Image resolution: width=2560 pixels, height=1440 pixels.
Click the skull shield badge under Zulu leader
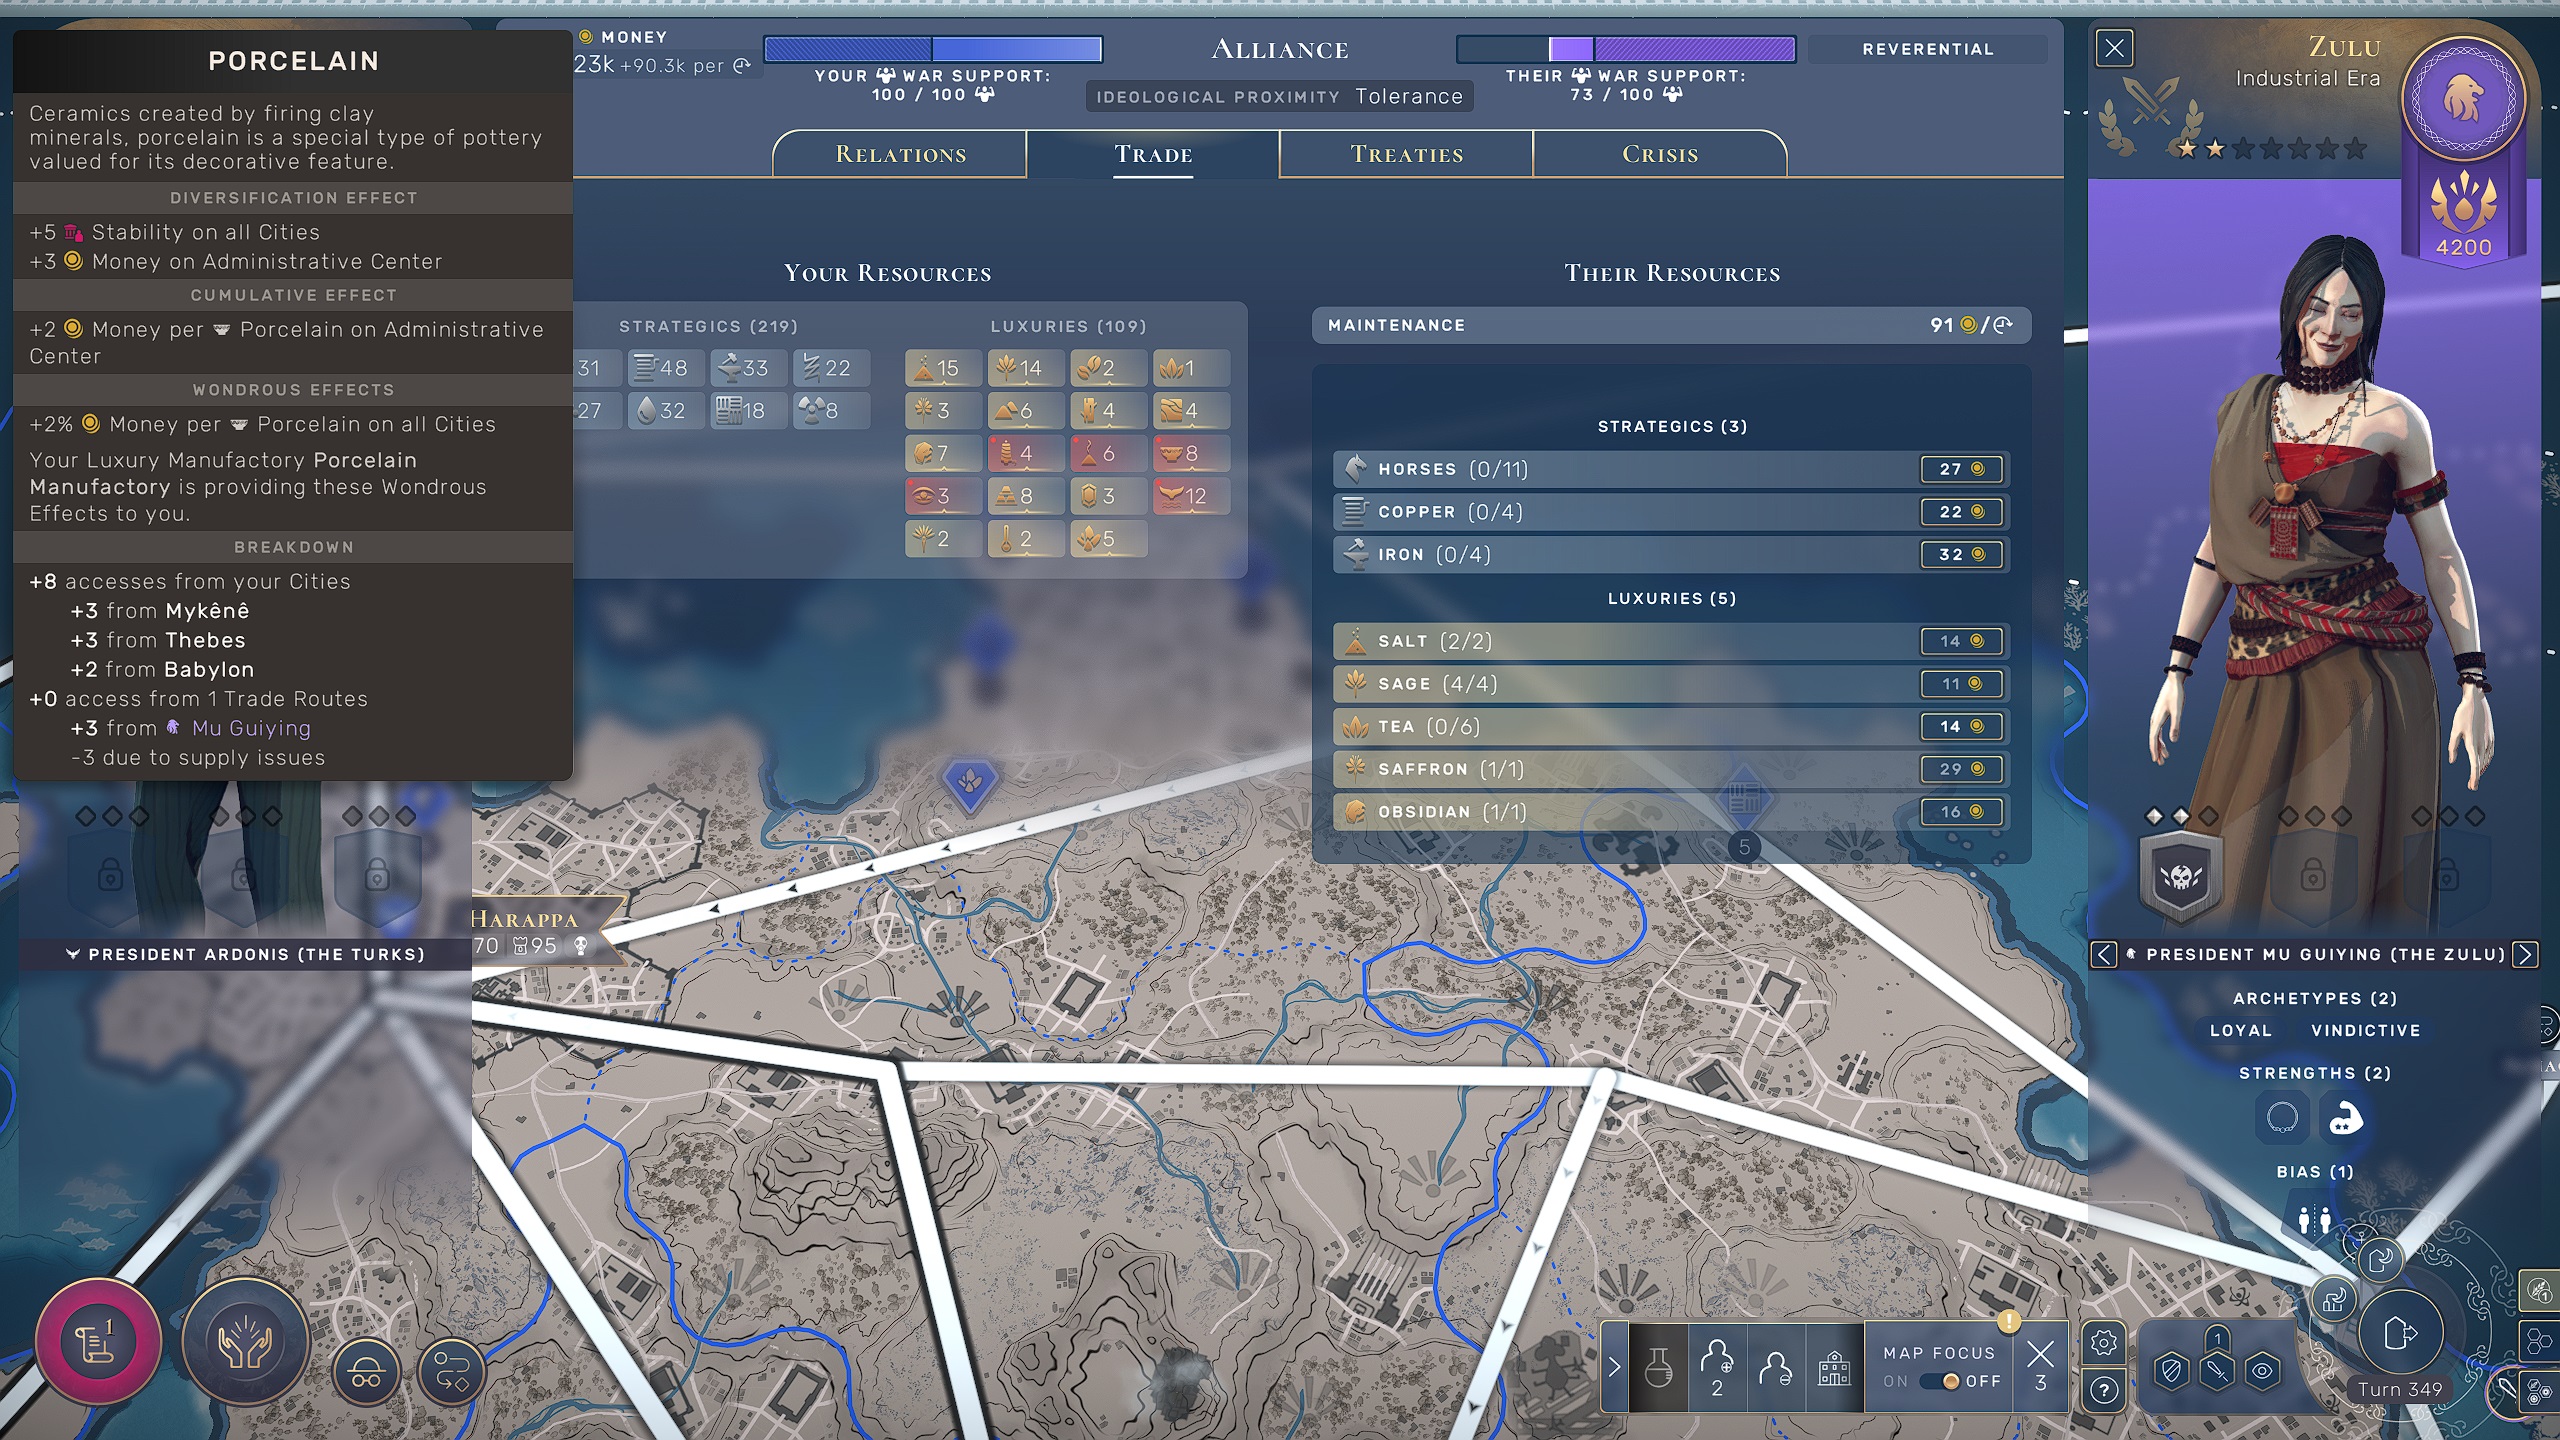point(2181,877)
